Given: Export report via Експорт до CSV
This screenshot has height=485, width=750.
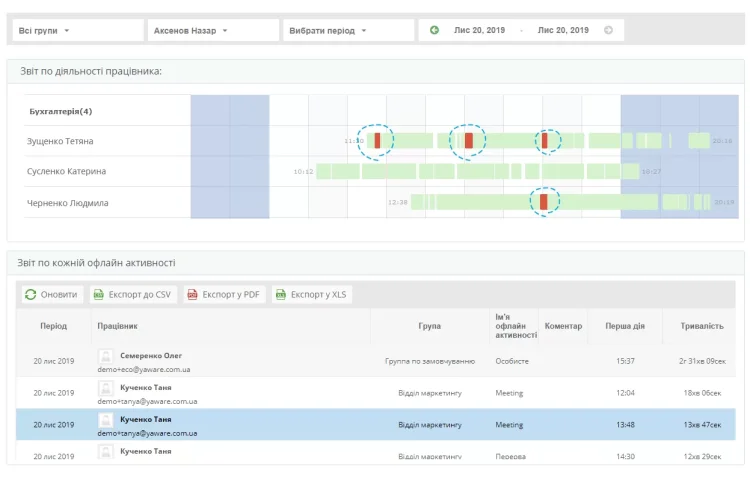Looking at the screenshot, I should point(133,295).
